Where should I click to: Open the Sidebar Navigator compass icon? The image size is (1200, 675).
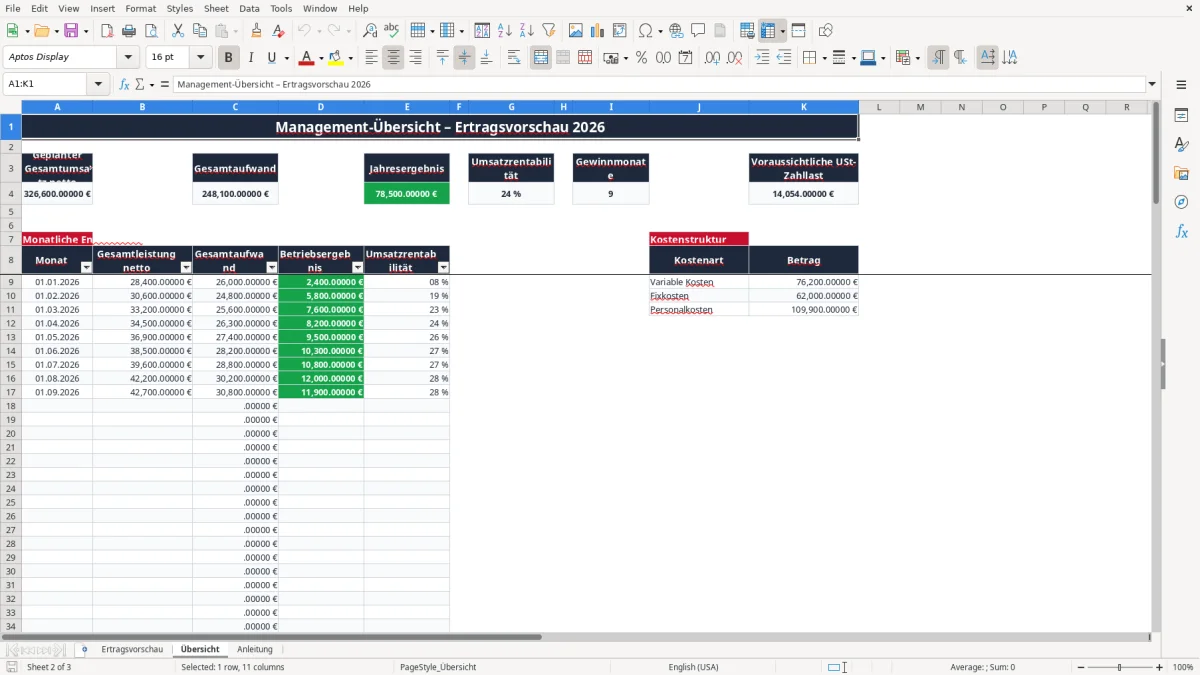[x=1181, y=203]
